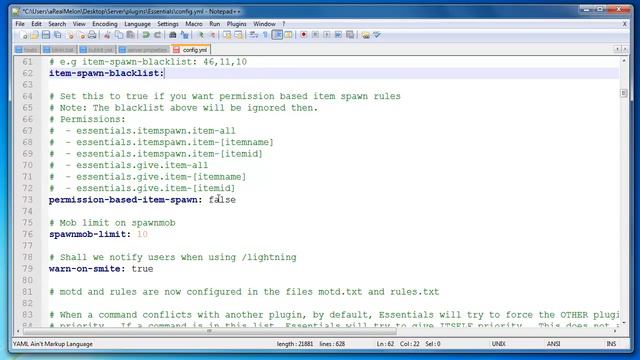
Task: Open the Encoding menu
Action: point(105,24)
